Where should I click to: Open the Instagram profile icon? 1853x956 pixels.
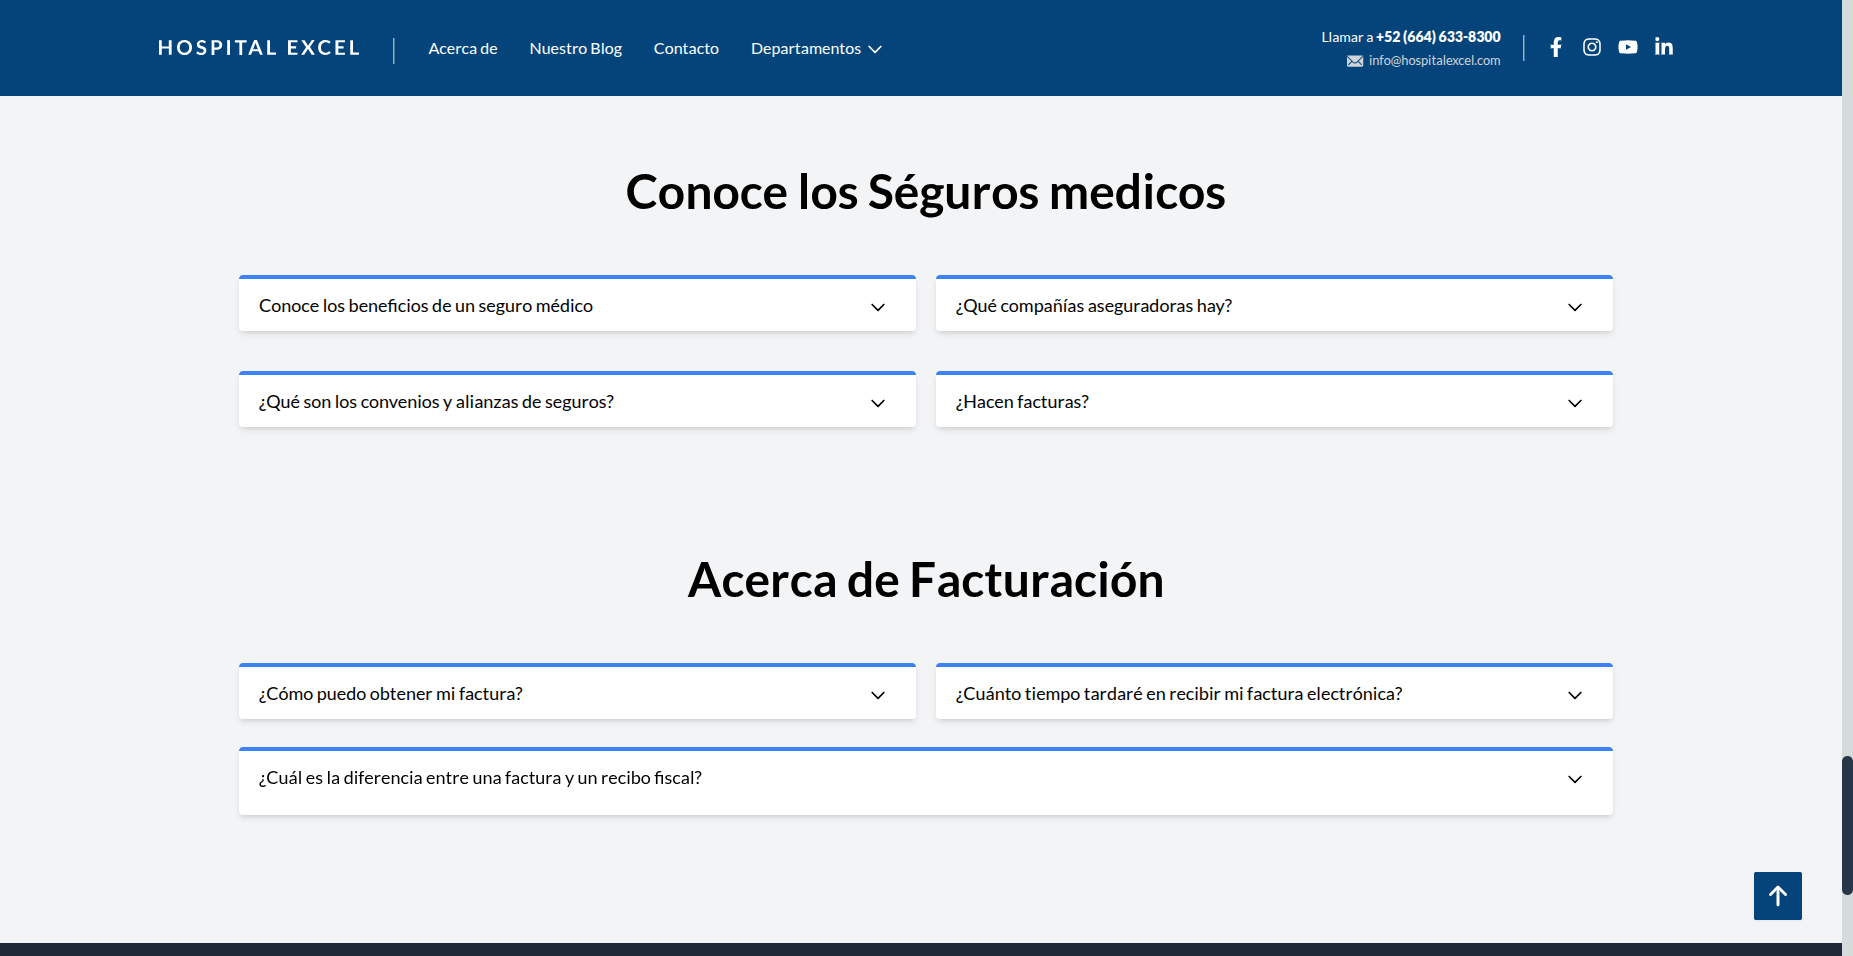click(1592, 47)
